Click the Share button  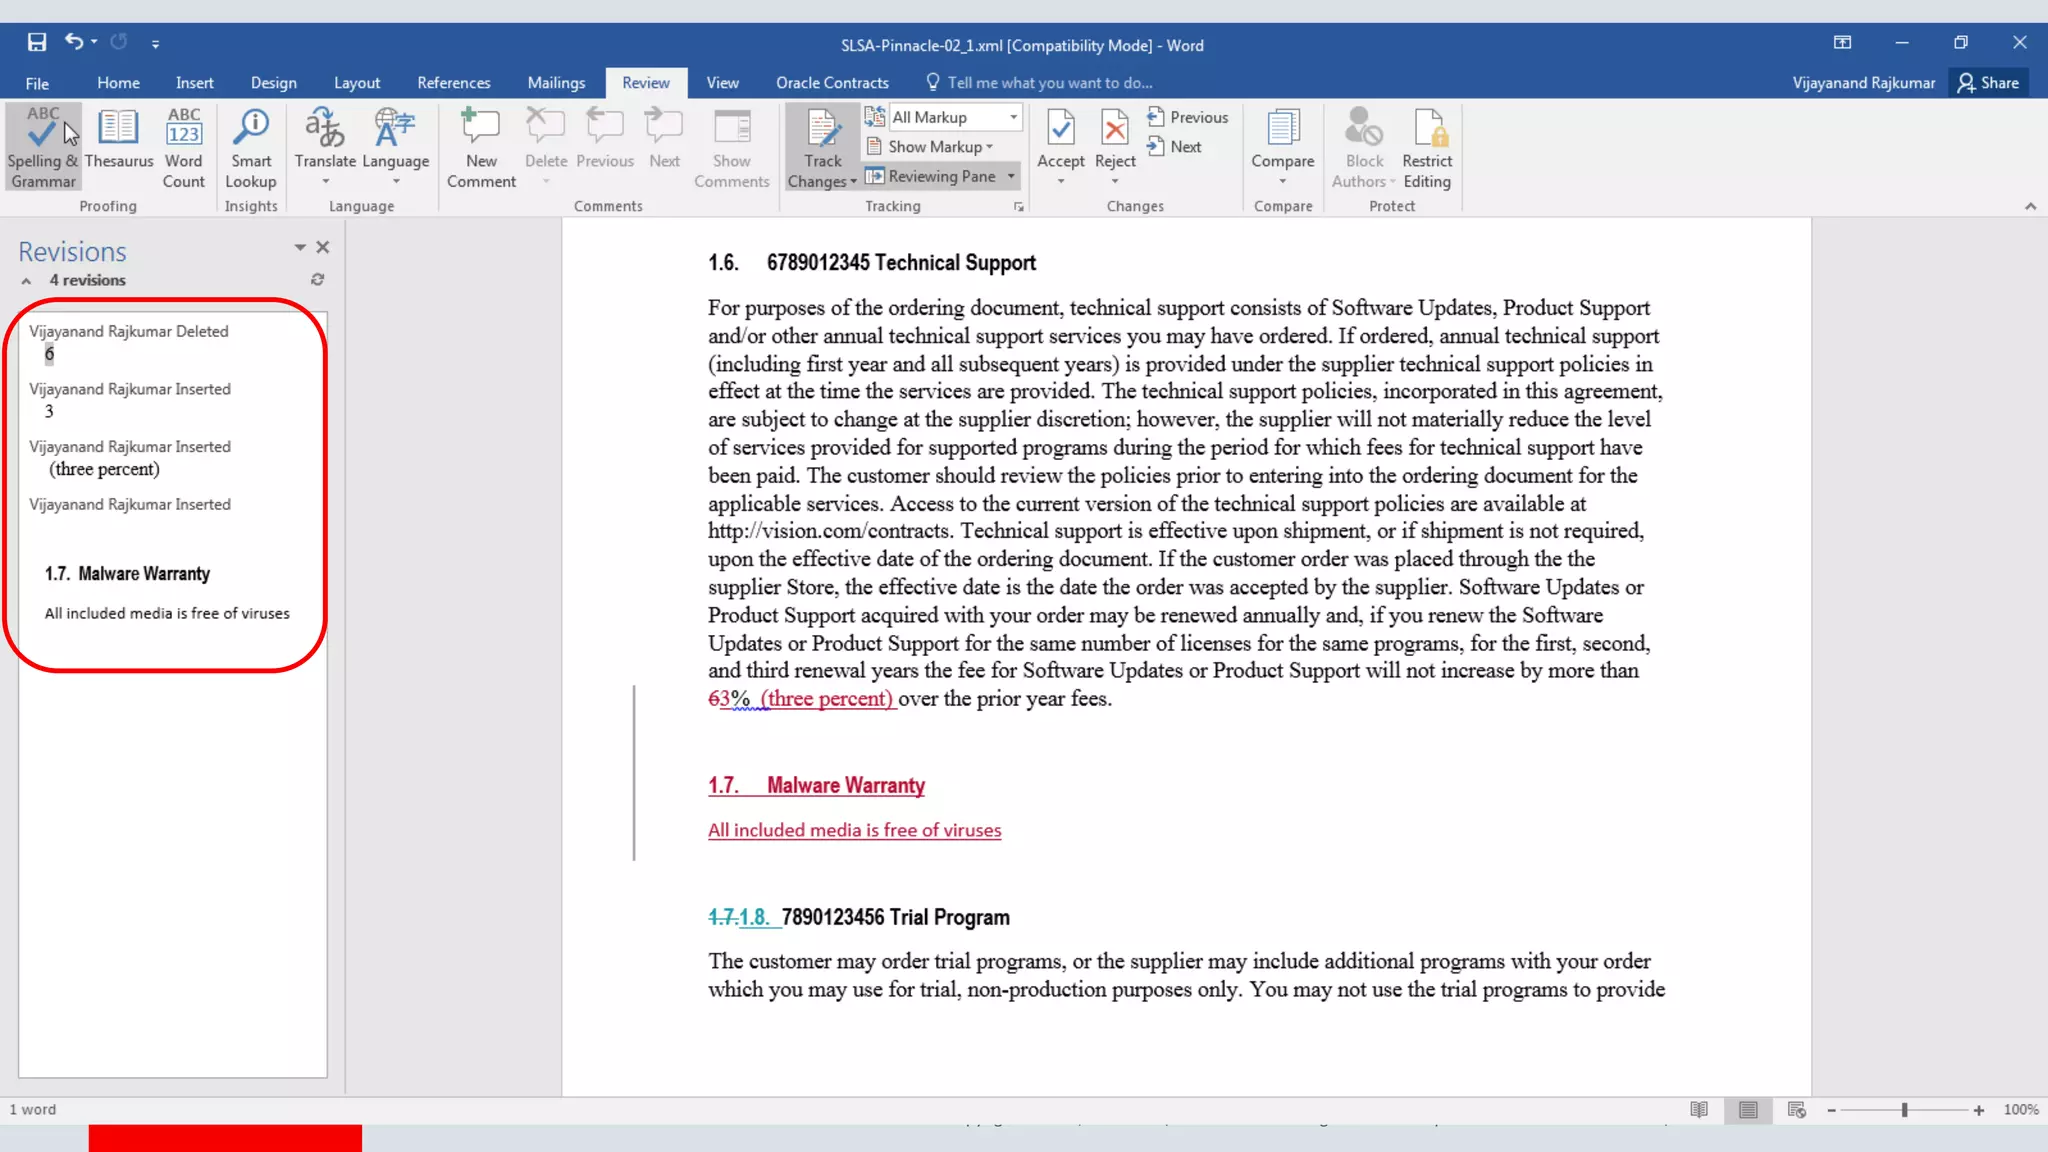(1989, 83)
